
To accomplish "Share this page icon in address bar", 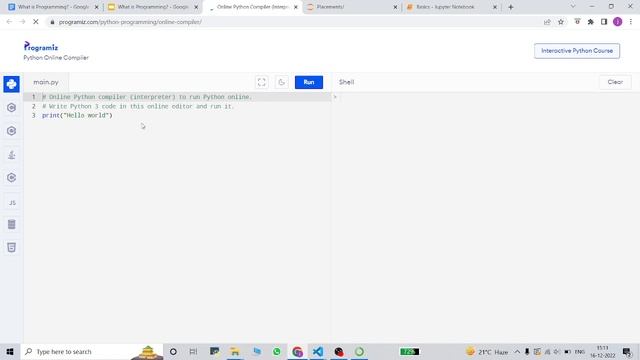I will pos(547,22).
